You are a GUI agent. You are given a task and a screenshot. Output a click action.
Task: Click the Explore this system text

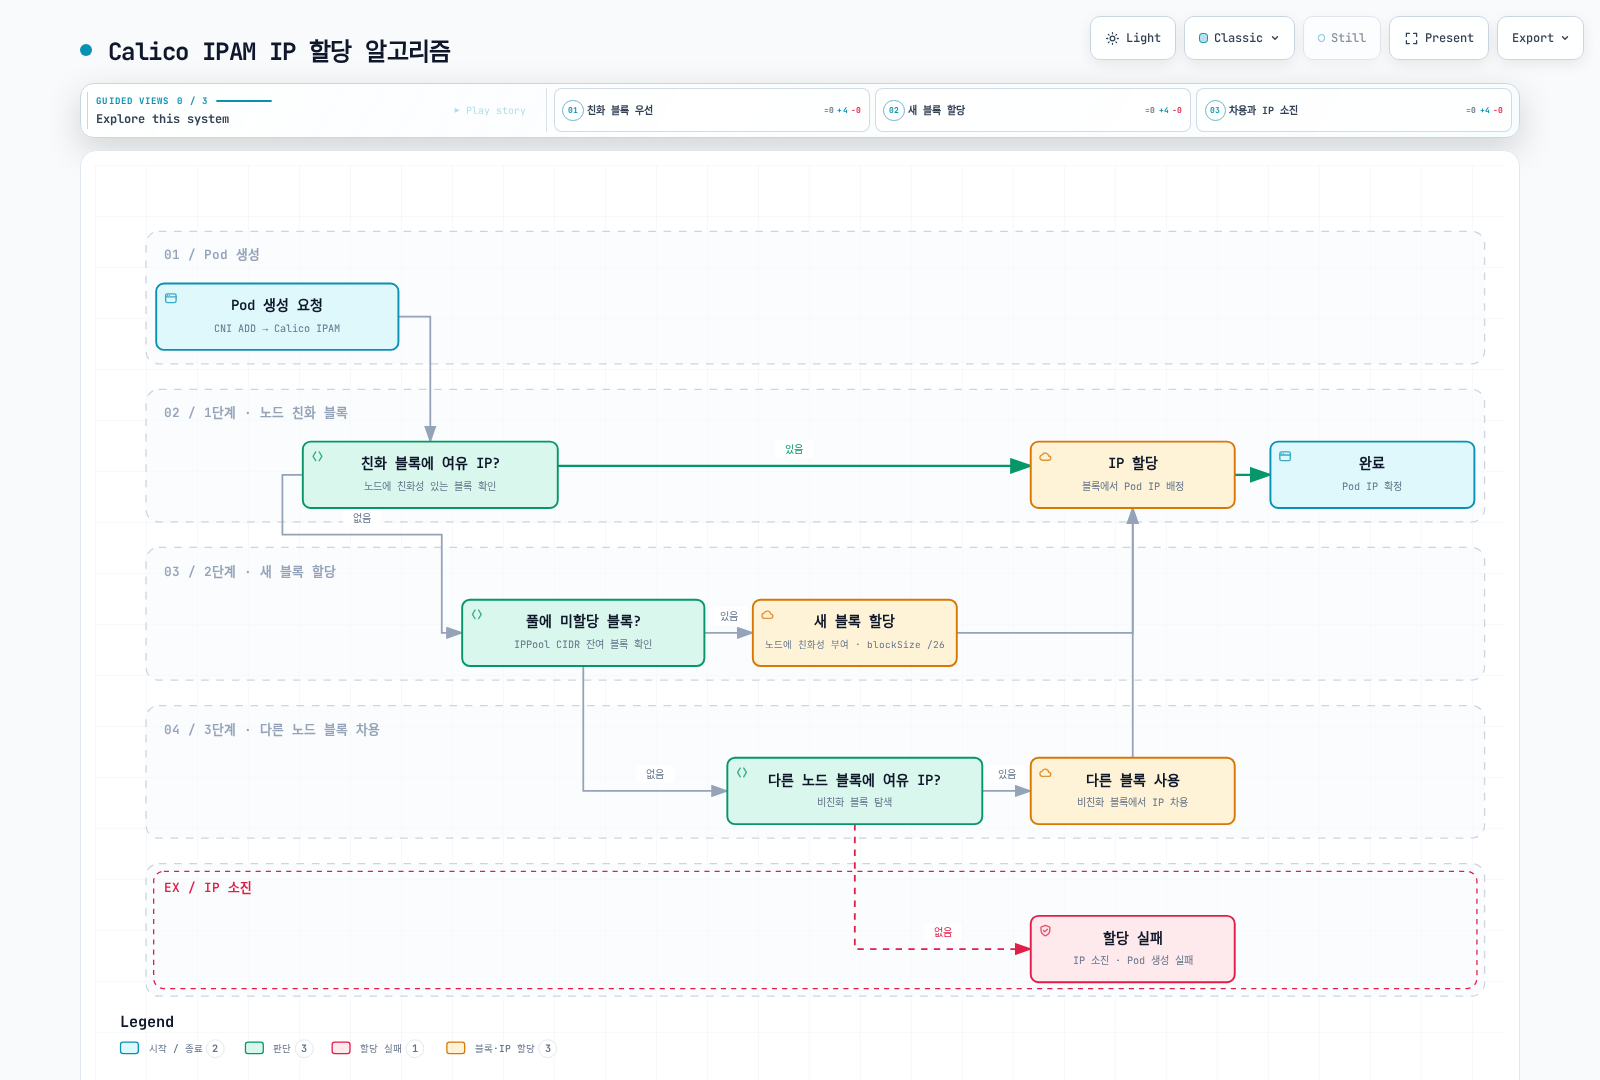tap(163, 119)
